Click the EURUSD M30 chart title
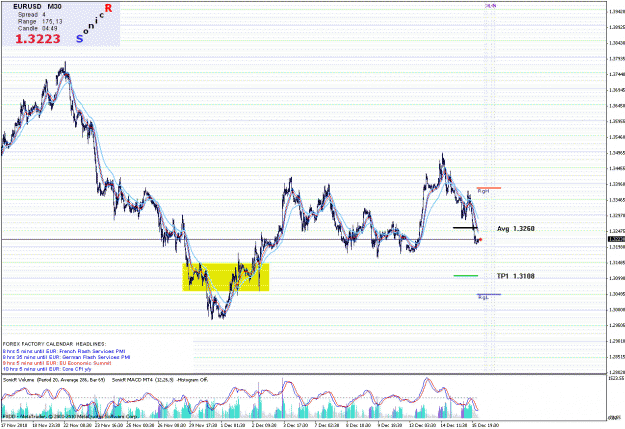The image size is (625, 429). point(37,7)
